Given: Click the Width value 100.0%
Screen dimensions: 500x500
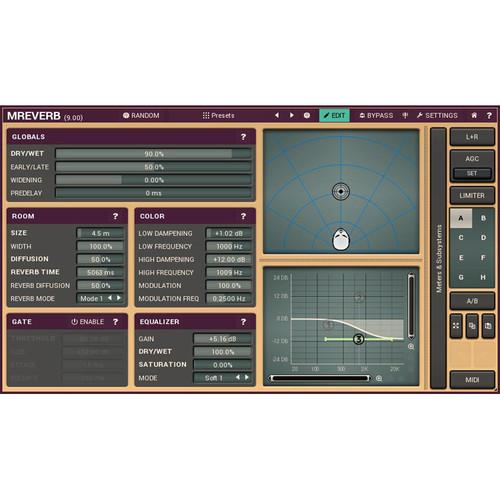Looking at the screenshot, I should tap(100, 246).
